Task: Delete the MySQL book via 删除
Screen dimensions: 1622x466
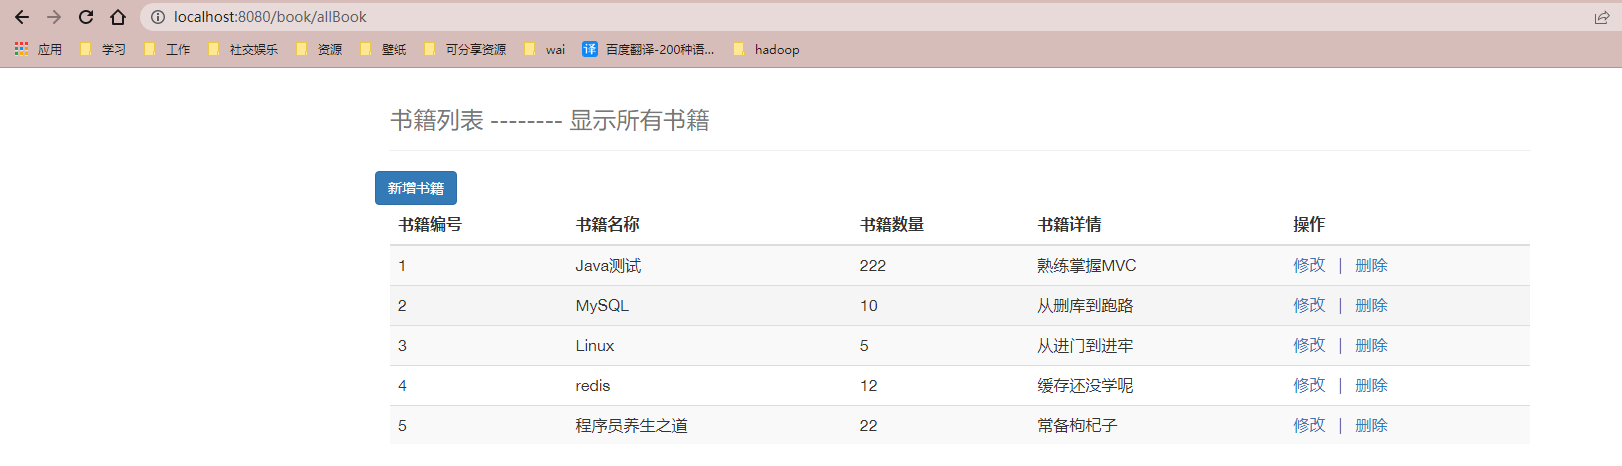Action: (x=1371, y=305)
